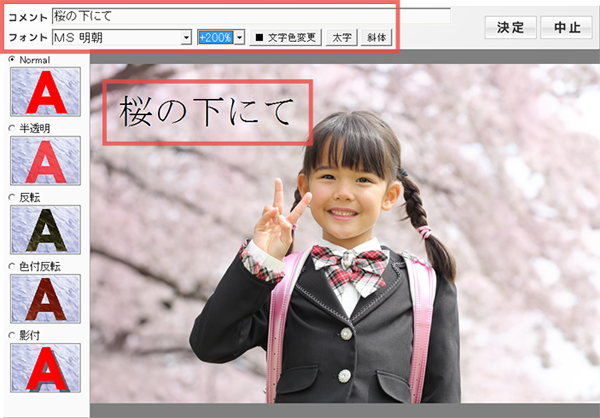Toggle 斜体 italic style

(x=376, y=37)
